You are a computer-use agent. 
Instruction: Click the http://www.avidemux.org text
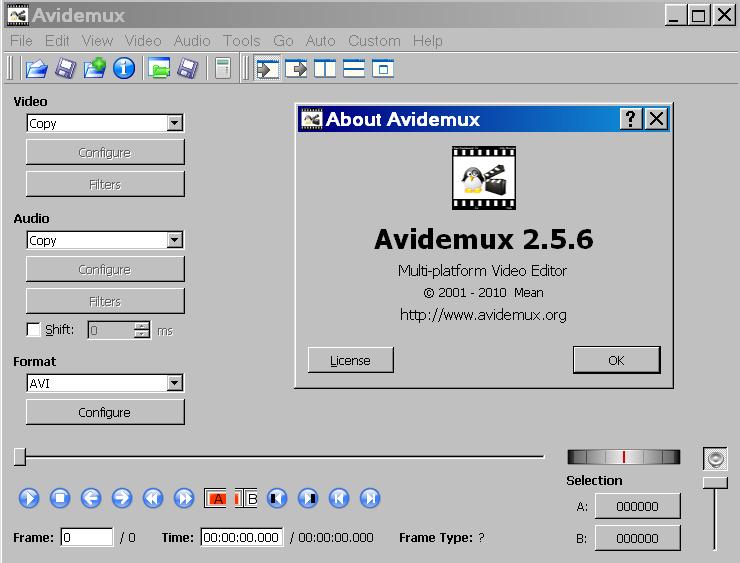pos(483,315)
